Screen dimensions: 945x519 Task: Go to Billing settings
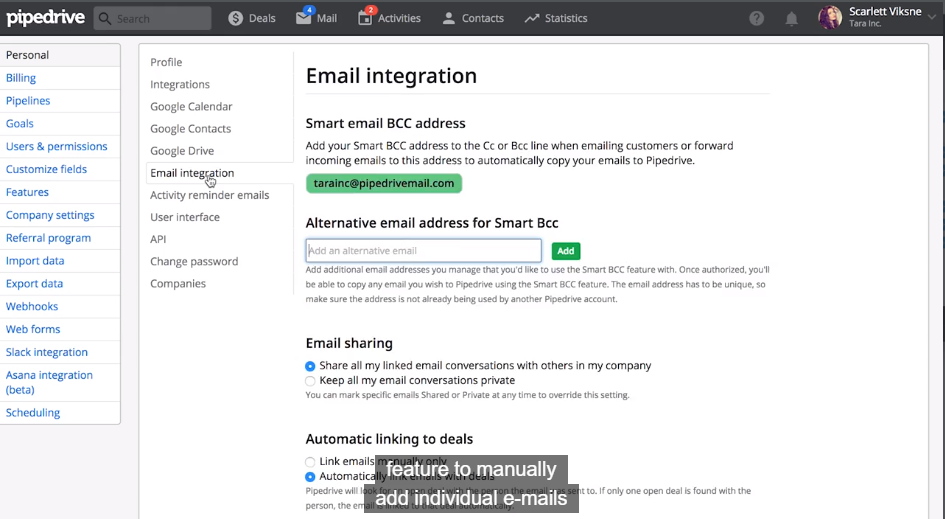[21, 78]
